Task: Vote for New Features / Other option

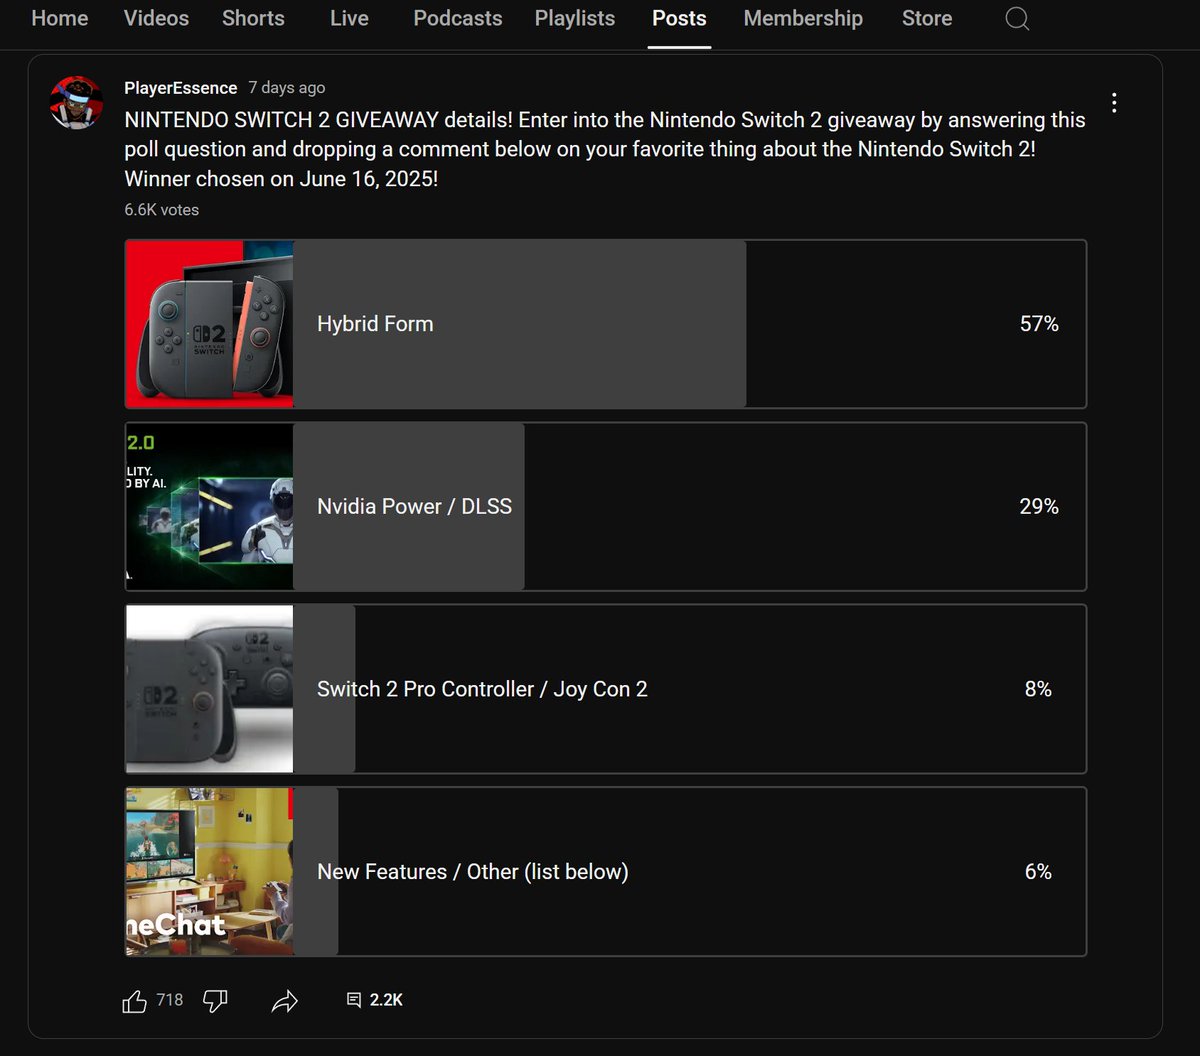Action: (606, 872)
